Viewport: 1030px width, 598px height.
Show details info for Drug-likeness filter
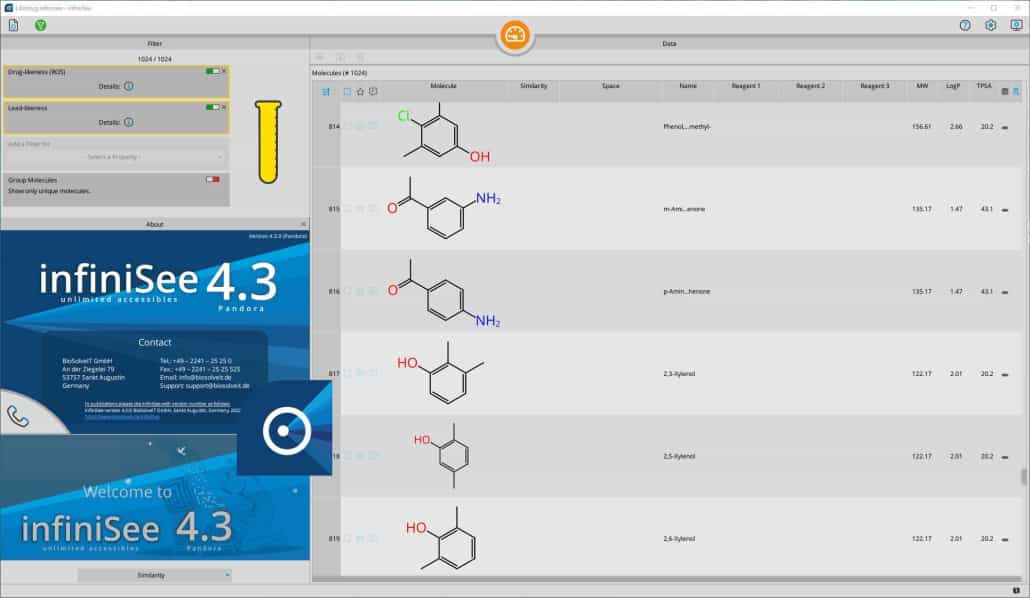coord(129,87)
